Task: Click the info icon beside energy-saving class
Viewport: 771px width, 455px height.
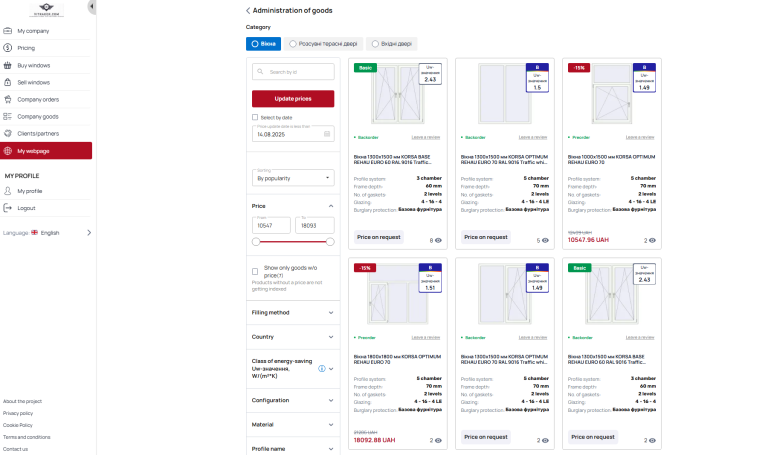Action: [322, 368]
